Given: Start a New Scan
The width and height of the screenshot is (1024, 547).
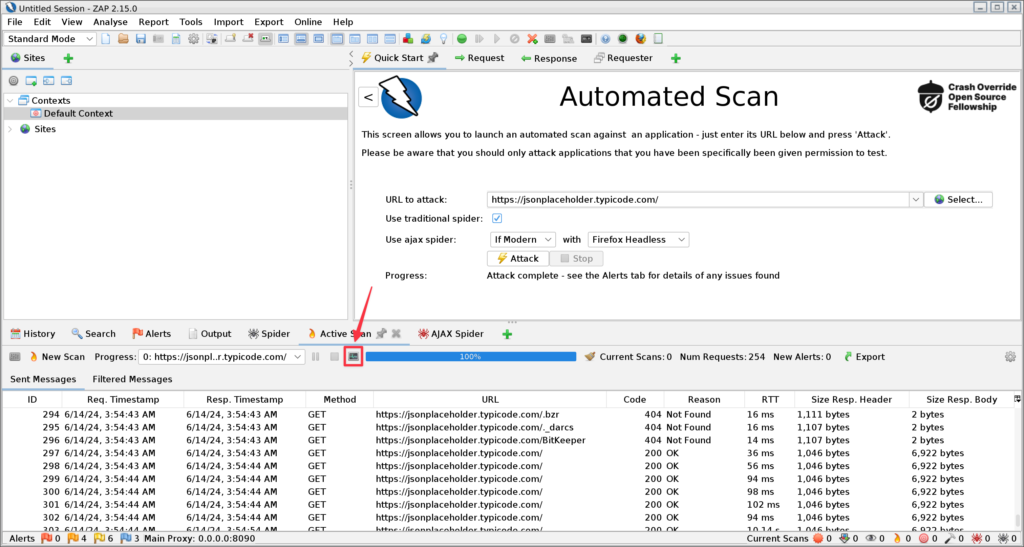Looking at the screenshot, I should 57,357.
